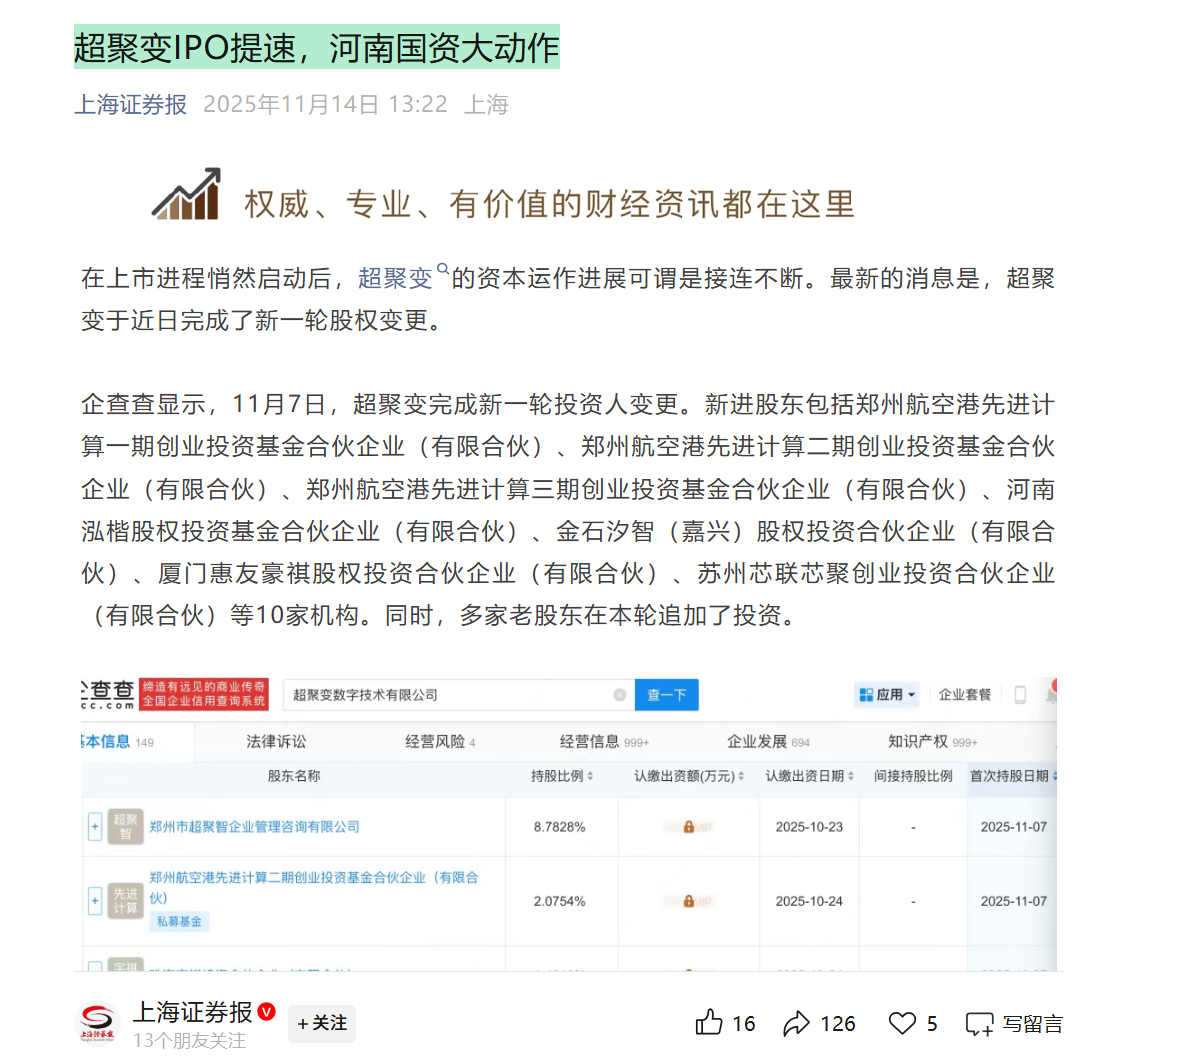Click the heart favorite icon
This screenshot has height=1056, width=1185.
click(x=902, y=1023)
